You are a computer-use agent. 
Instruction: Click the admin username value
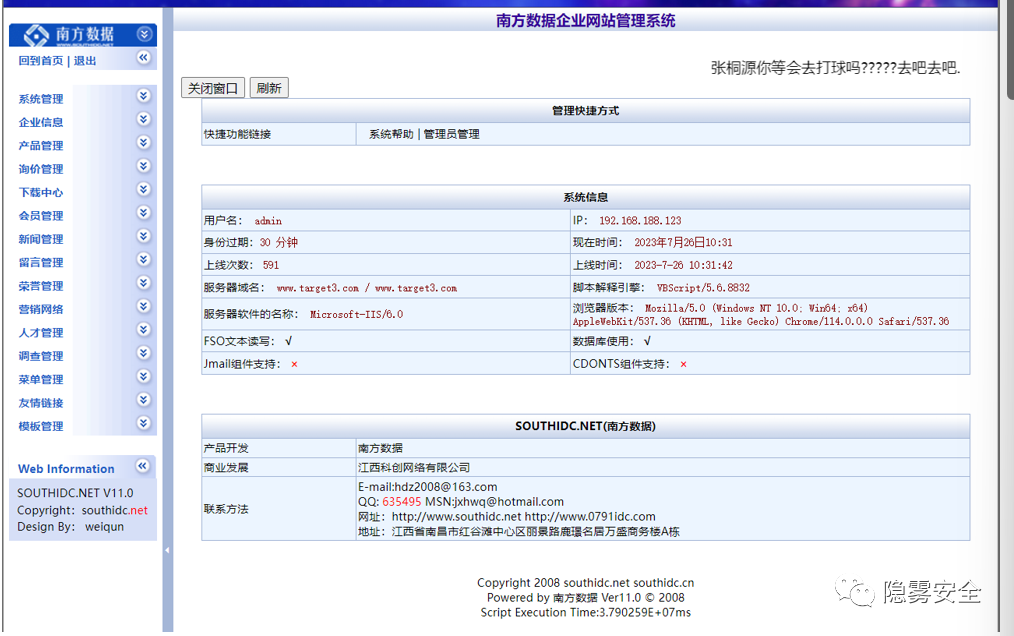point(268,221)
